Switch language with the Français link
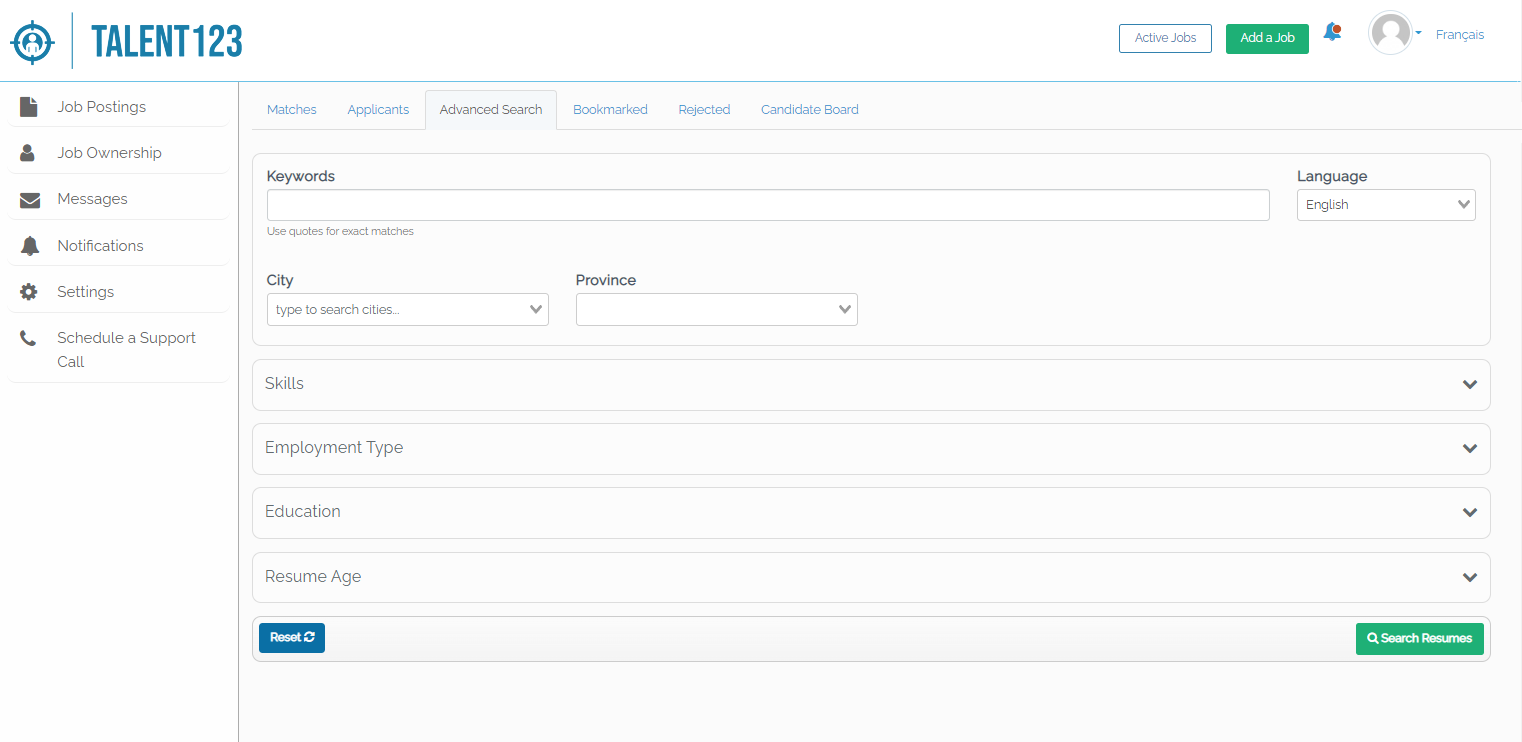This screenshot has width=1522, height=742. [1460, 34]
